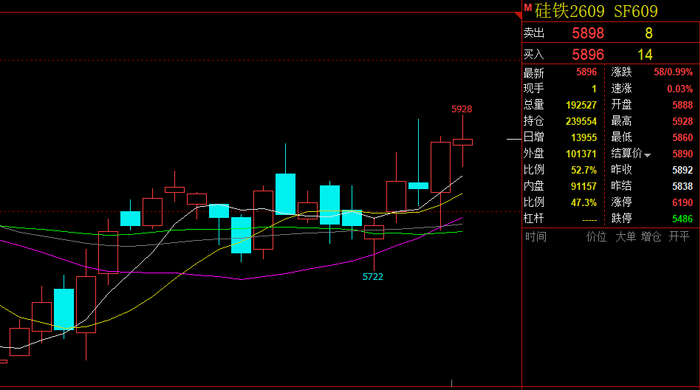Click the 卖出 price 5898
700x390 pixels.
pos(588,33)
